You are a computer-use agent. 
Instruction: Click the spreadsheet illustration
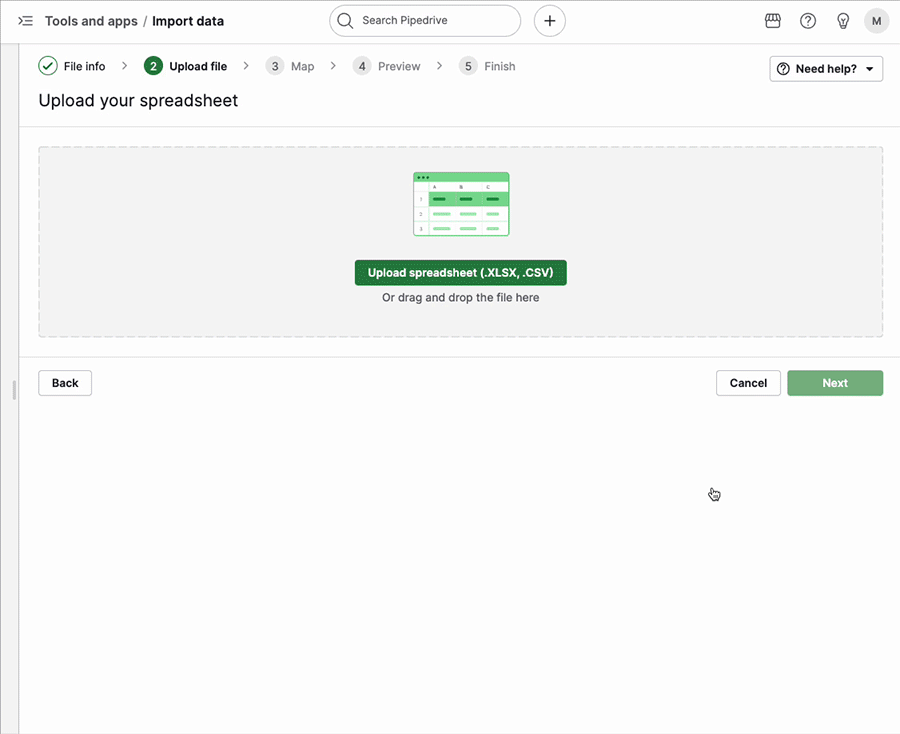[x=461, y=204]
